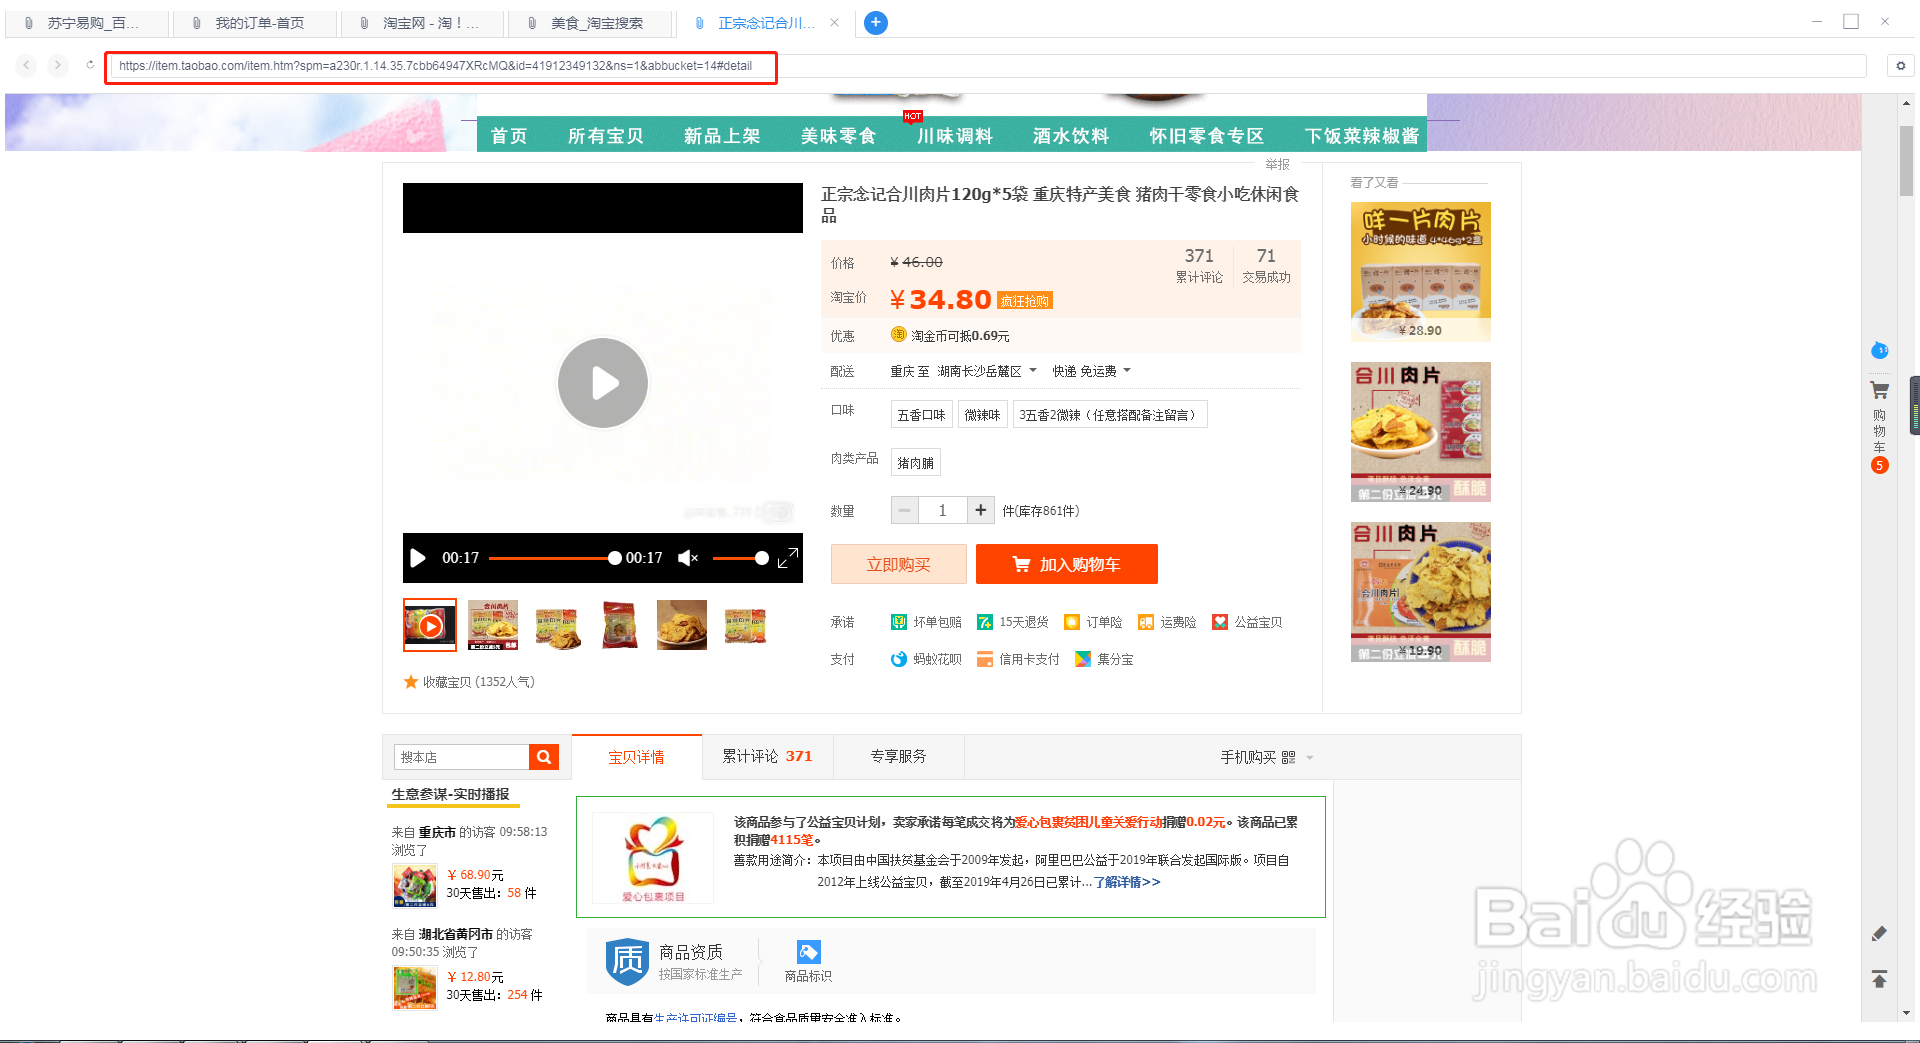Open 川味调料 in shop navigation
Screen dimensions: 1920x1043
[x=955, y=136]
